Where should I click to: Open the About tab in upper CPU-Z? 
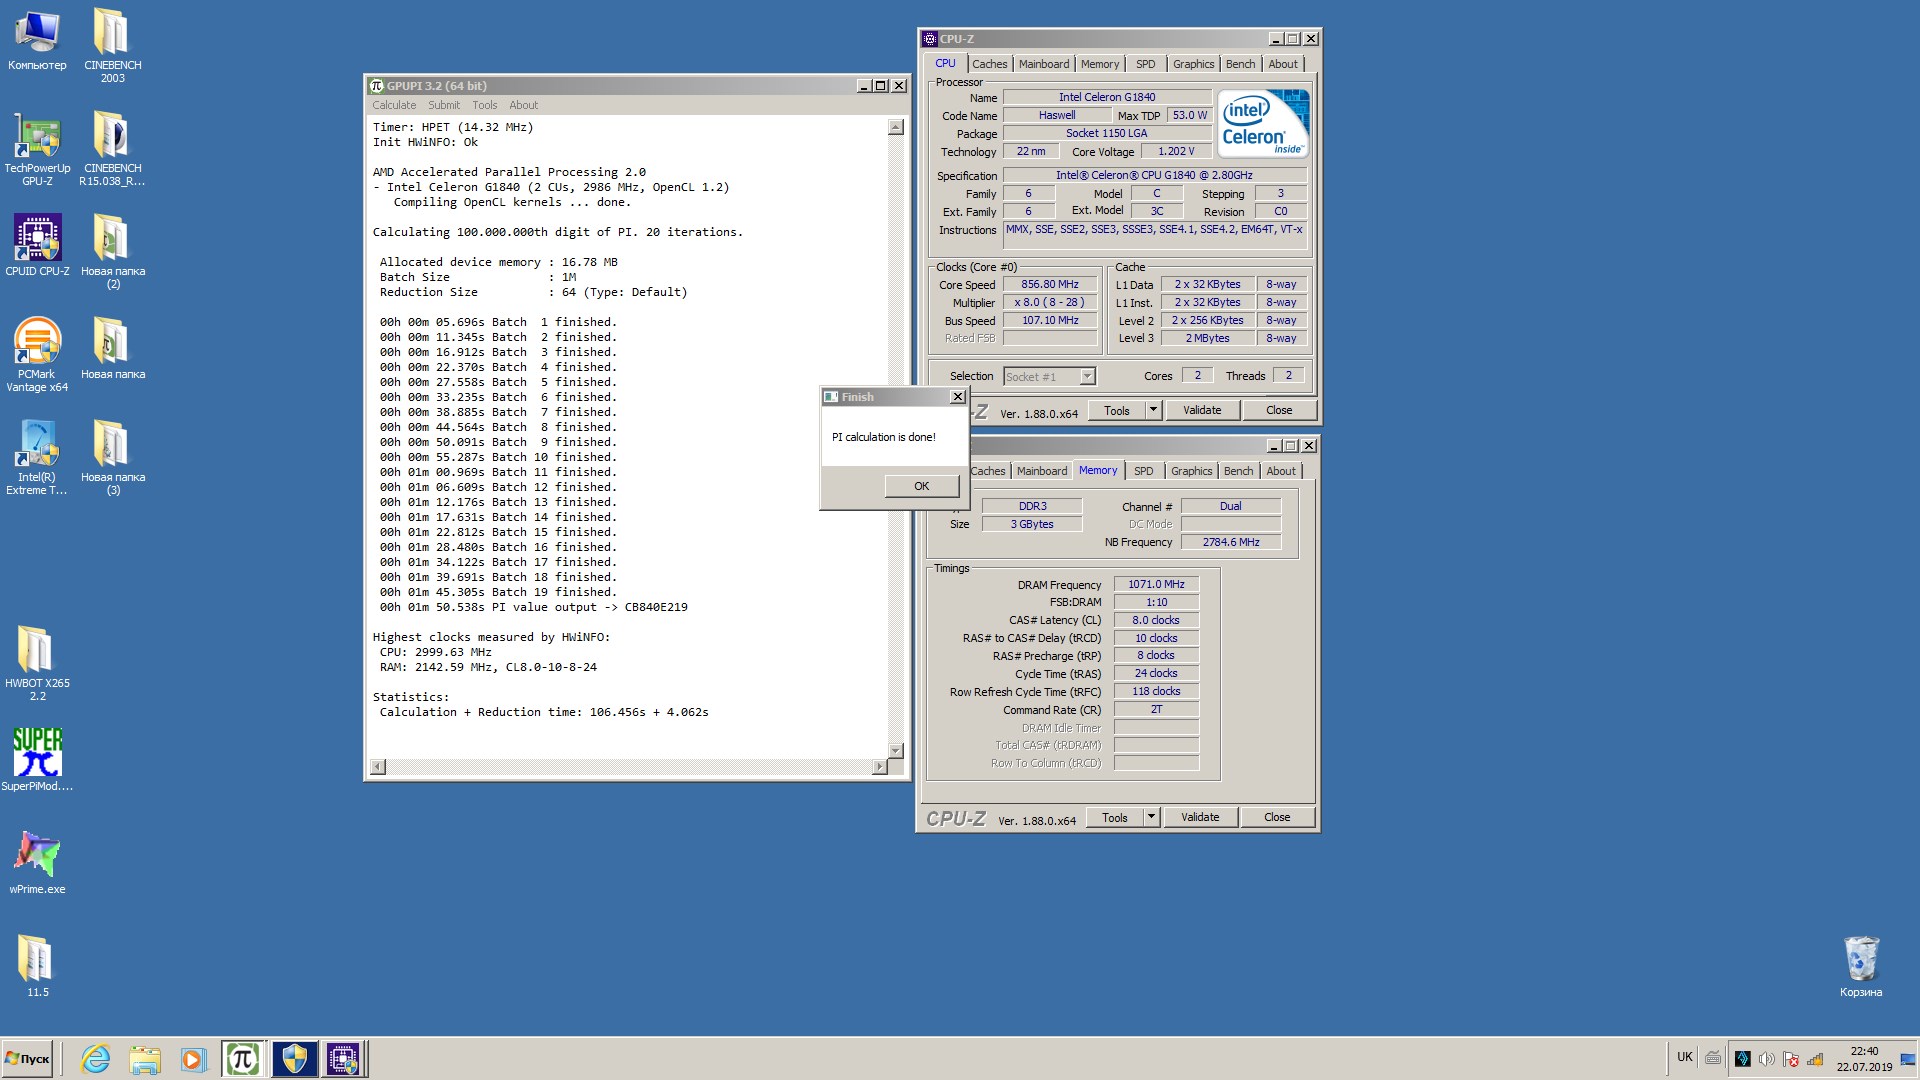point(1283,64)
